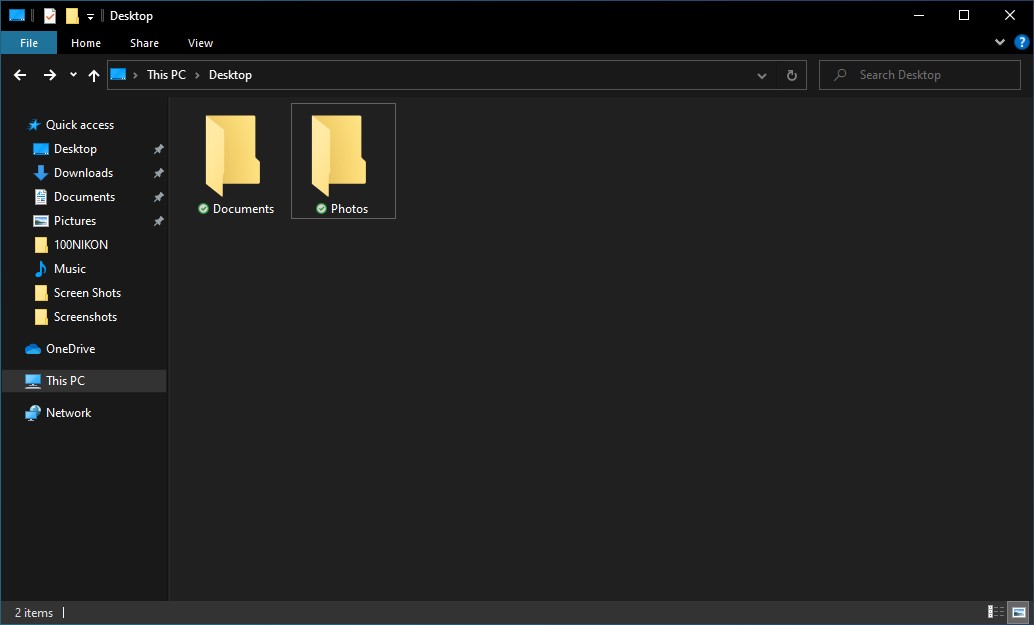Click the Properties quick access toolbar icon
The width and height of the screenshot is (1034, 625).
pyautogui.click(x=50, y=16)
